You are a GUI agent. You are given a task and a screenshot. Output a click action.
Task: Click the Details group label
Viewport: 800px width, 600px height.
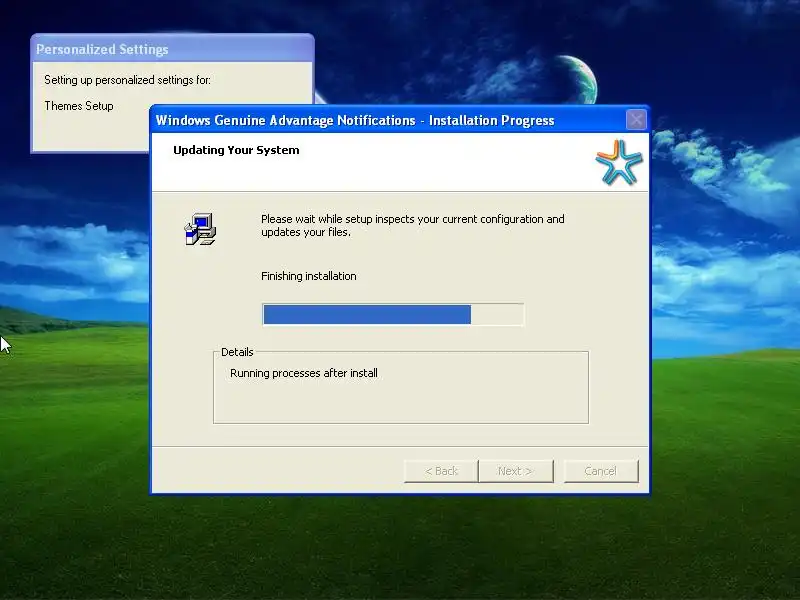(237, 352)
